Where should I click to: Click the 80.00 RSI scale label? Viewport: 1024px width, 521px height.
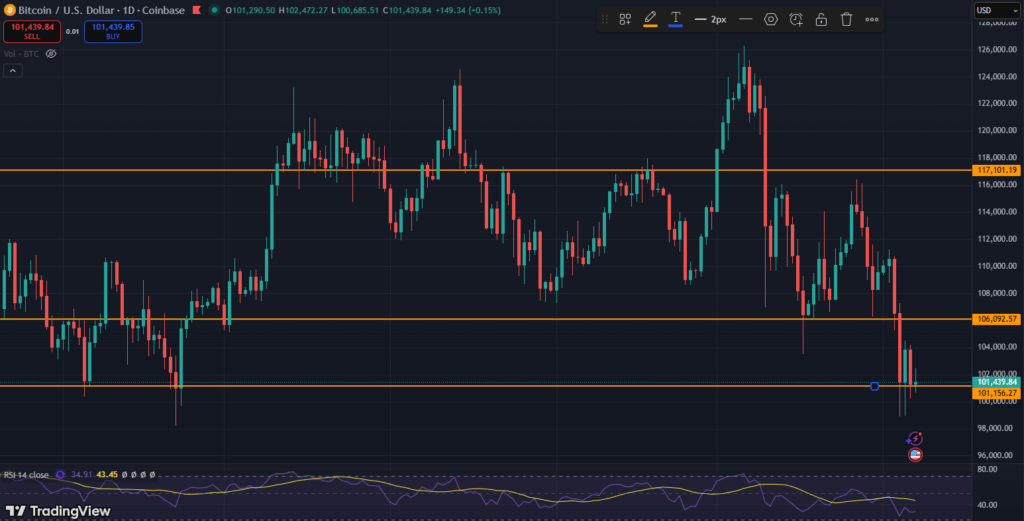tap(987, 469)
